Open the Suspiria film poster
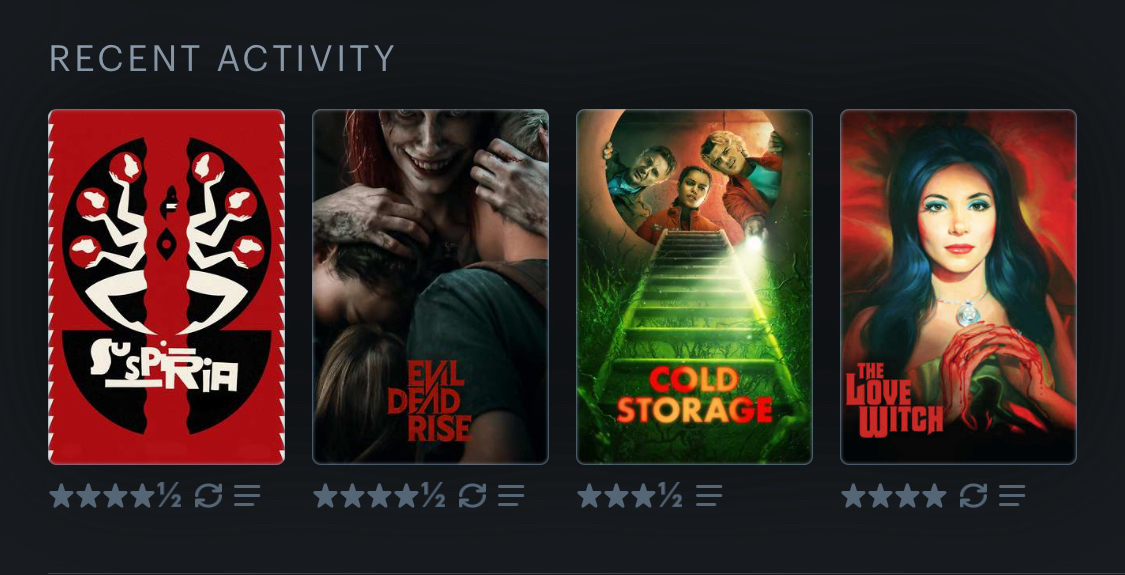Viewport: 1125px width, 575px height. coord(166,286)
